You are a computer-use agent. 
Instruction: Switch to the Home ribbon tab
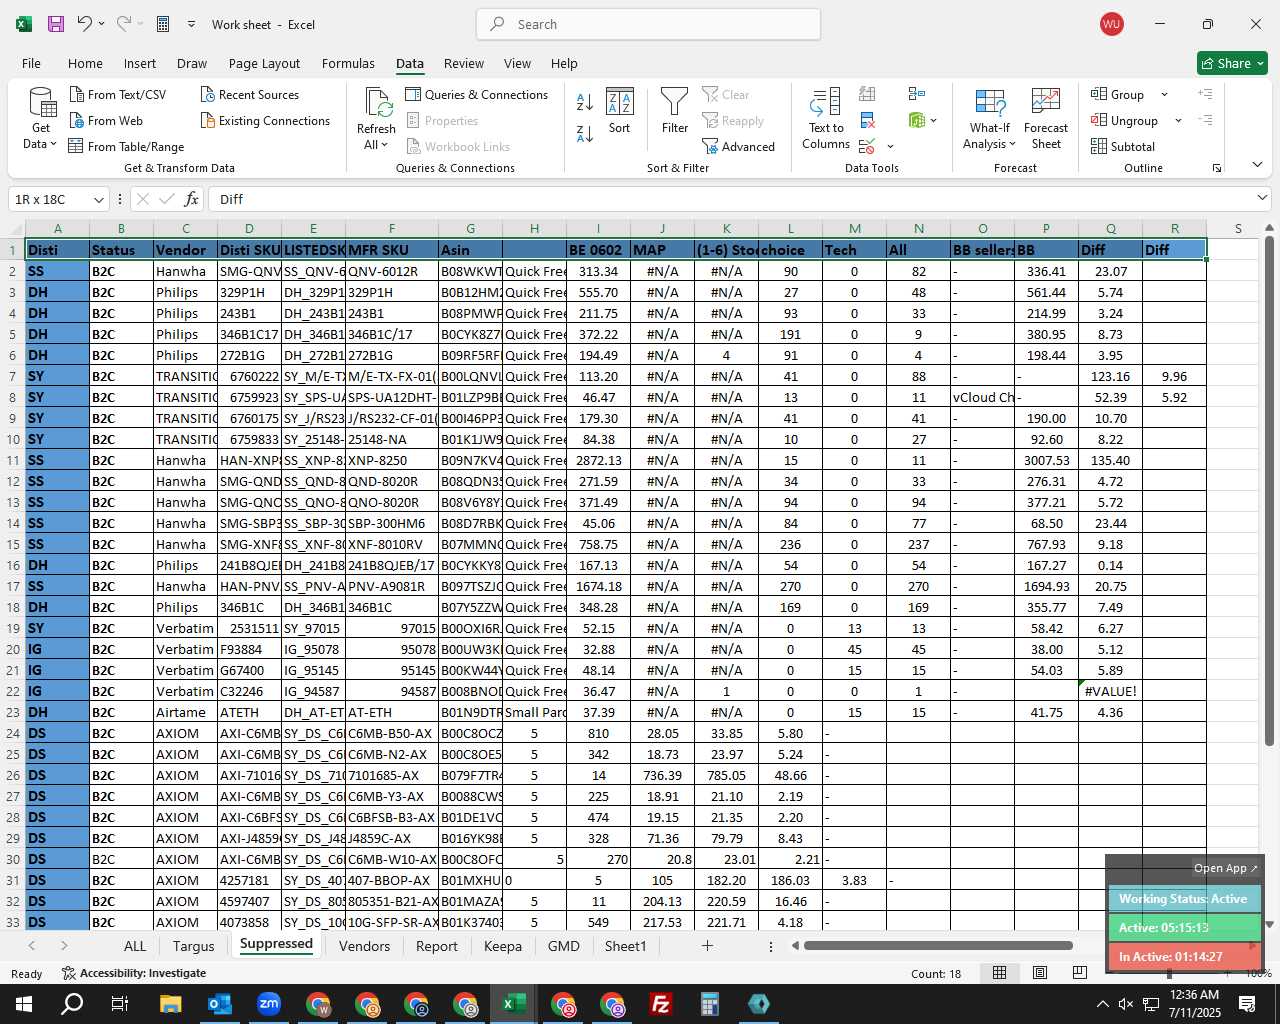click(85, 63)
